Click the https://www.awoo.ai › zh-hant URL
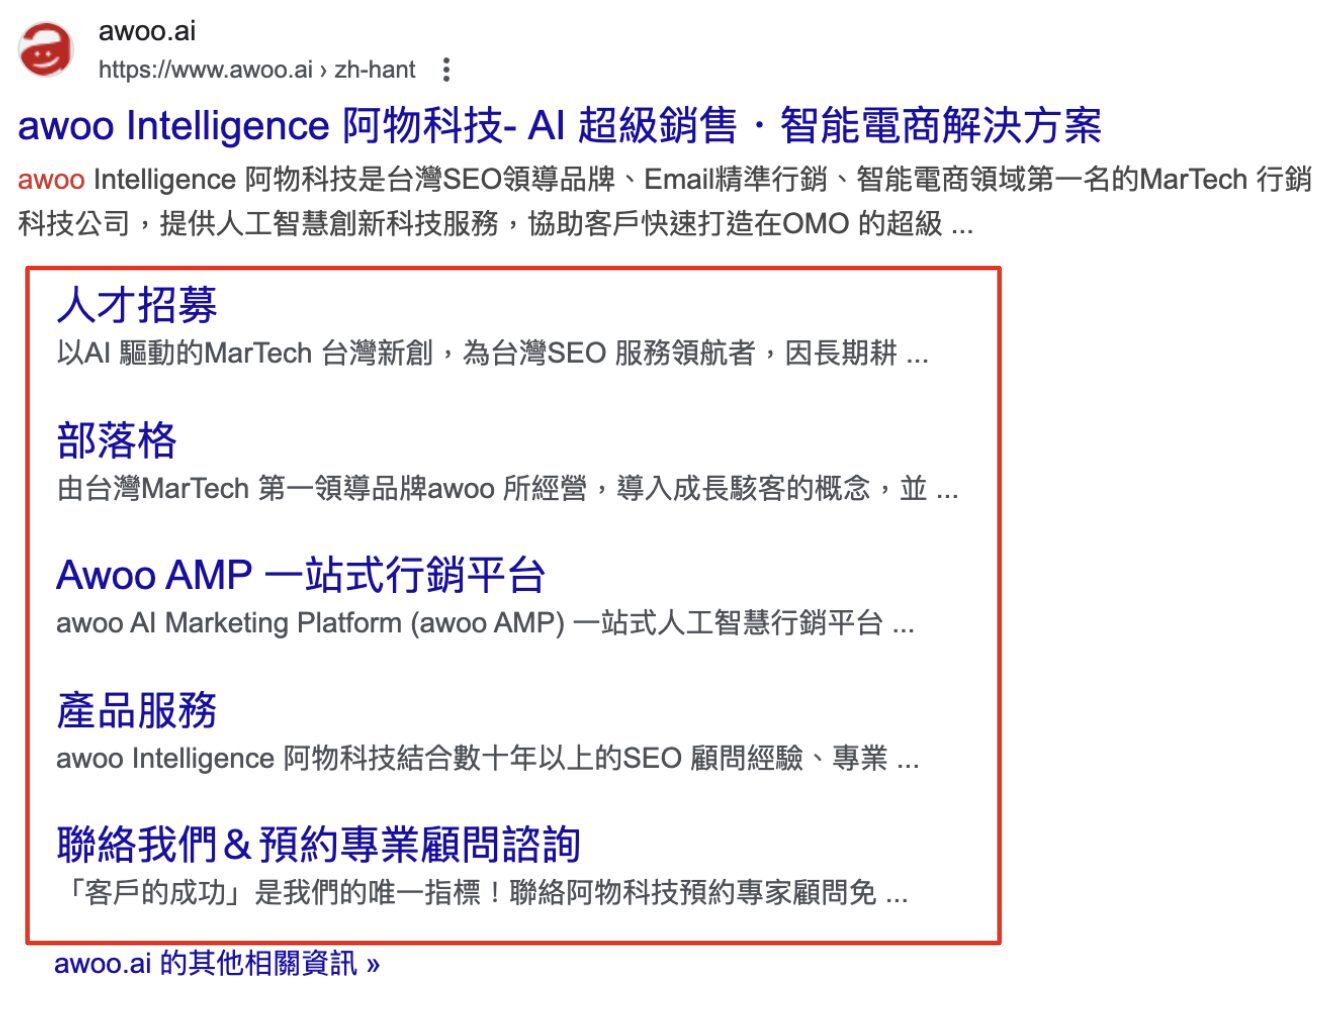 pyautogui.click(x=257, y=70)
